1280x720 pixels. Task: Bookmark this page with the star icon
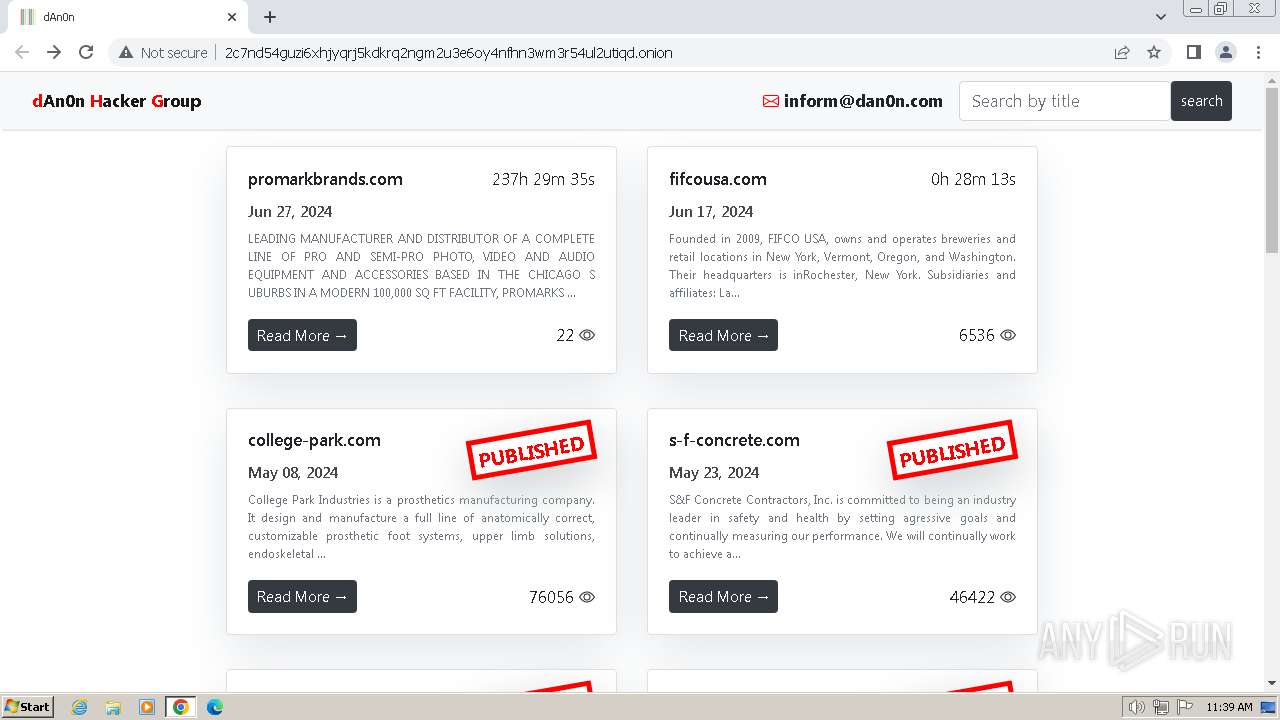(1154, 52)
